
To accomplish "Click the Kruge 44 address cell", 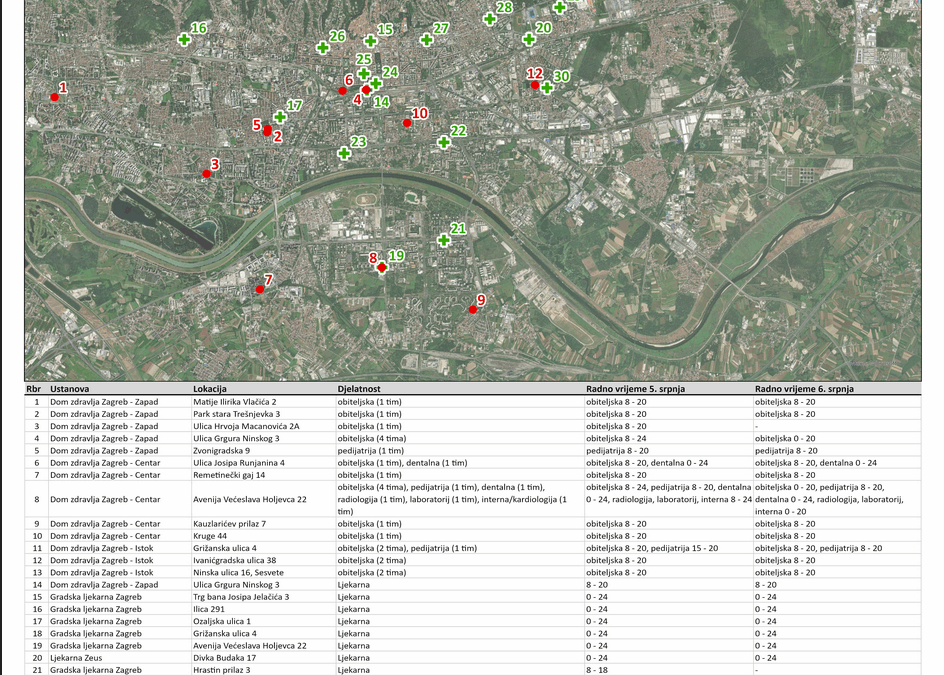I will point(213,536).
